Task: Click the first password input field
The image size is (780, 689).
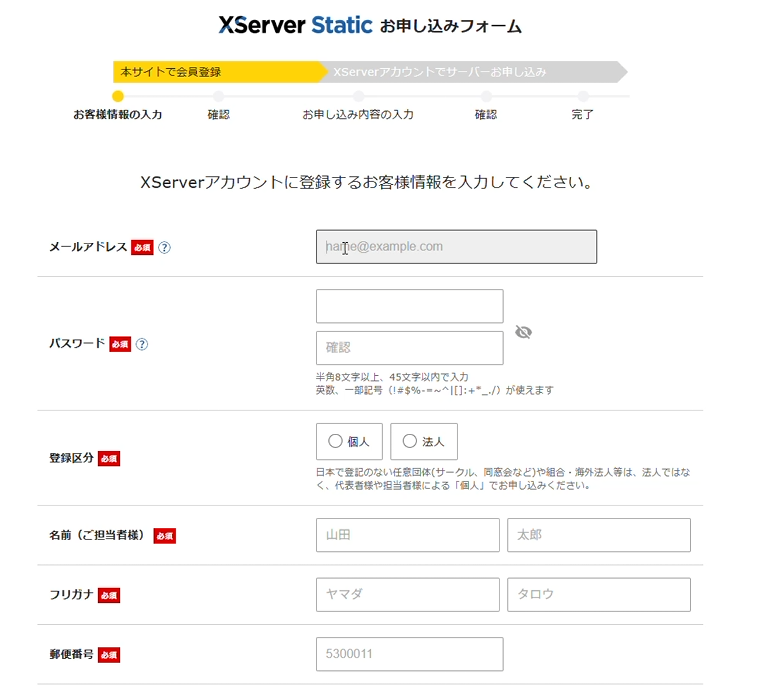Action: point(409,306)
